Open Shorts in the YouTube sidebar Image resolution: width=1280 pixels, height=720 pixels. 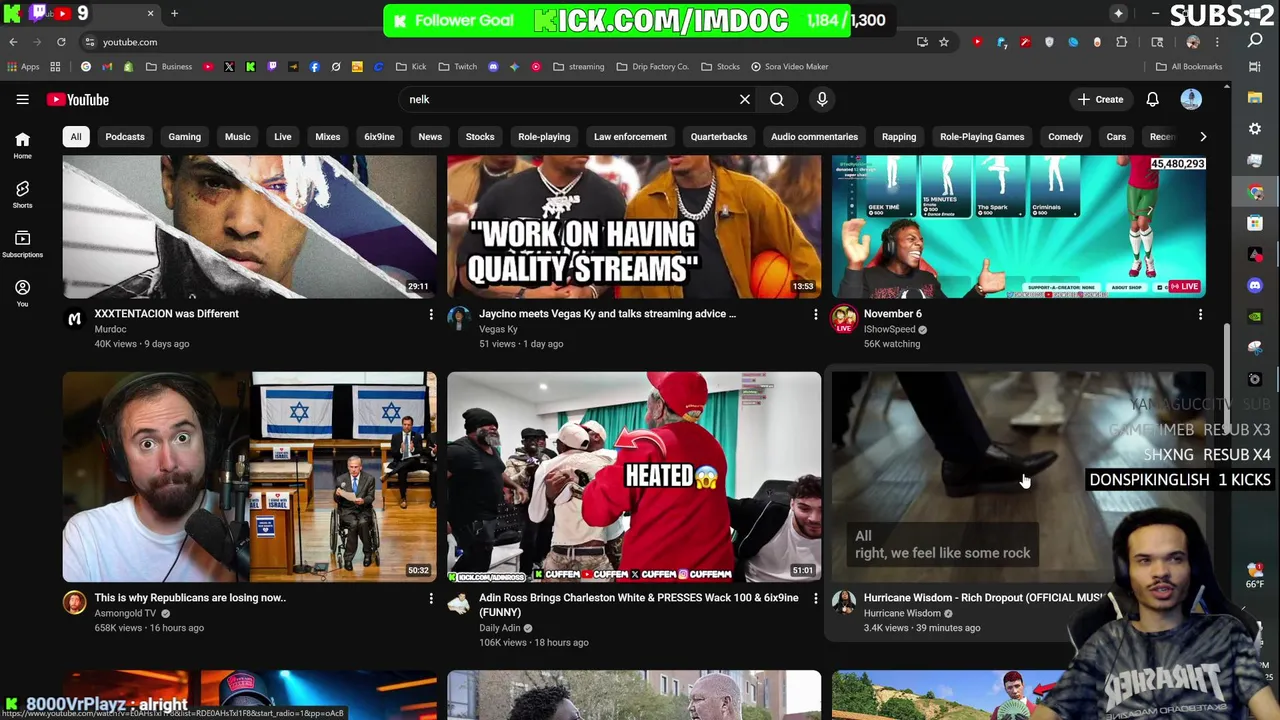pyautogui.click(x=22, y=194)
